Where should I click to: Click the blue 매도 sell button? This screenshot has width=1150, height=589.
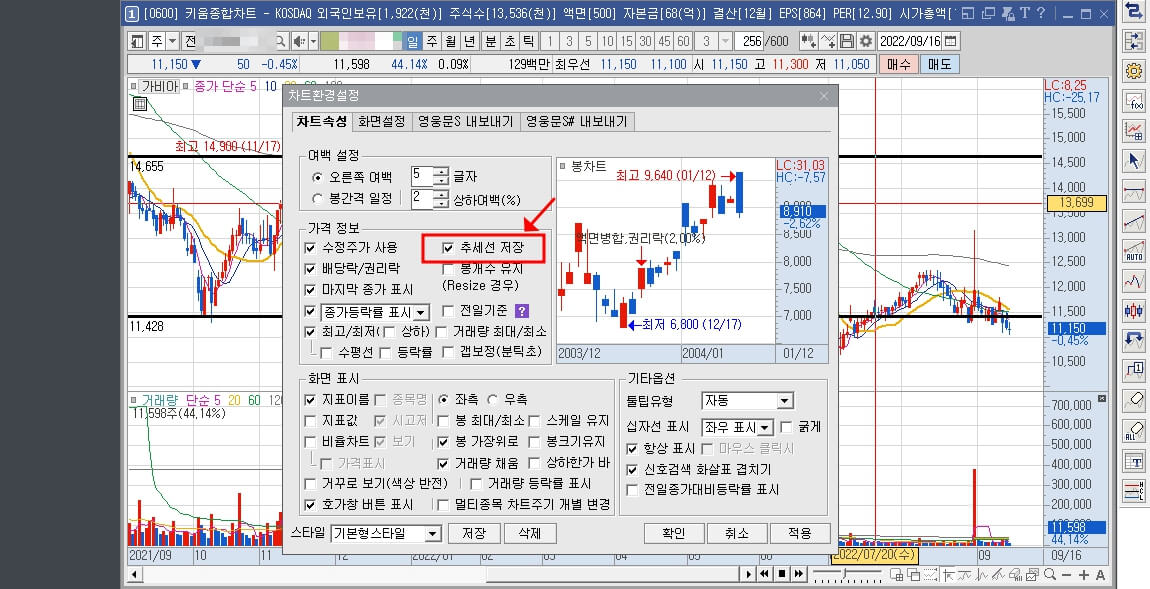point(940,65)
